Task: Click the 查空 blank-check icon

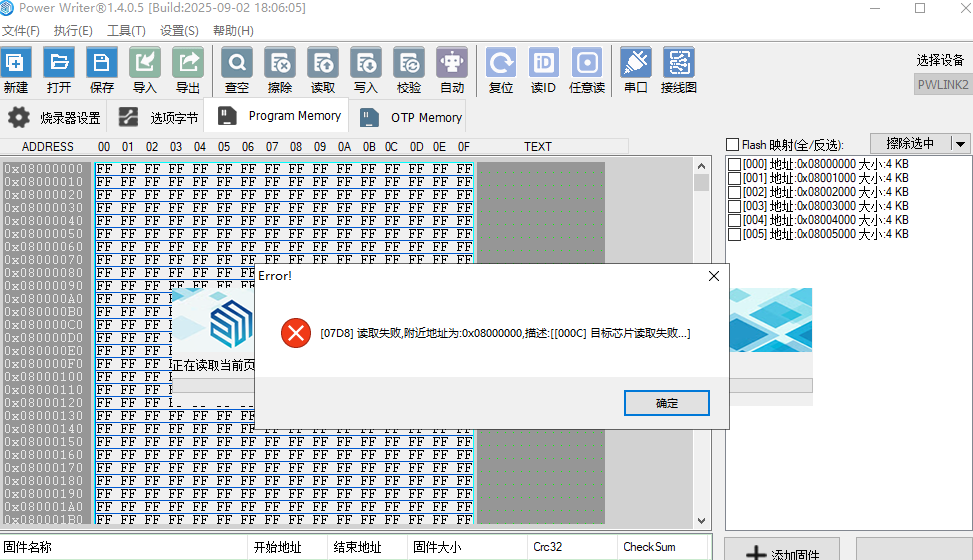Action: coord(237,63)
